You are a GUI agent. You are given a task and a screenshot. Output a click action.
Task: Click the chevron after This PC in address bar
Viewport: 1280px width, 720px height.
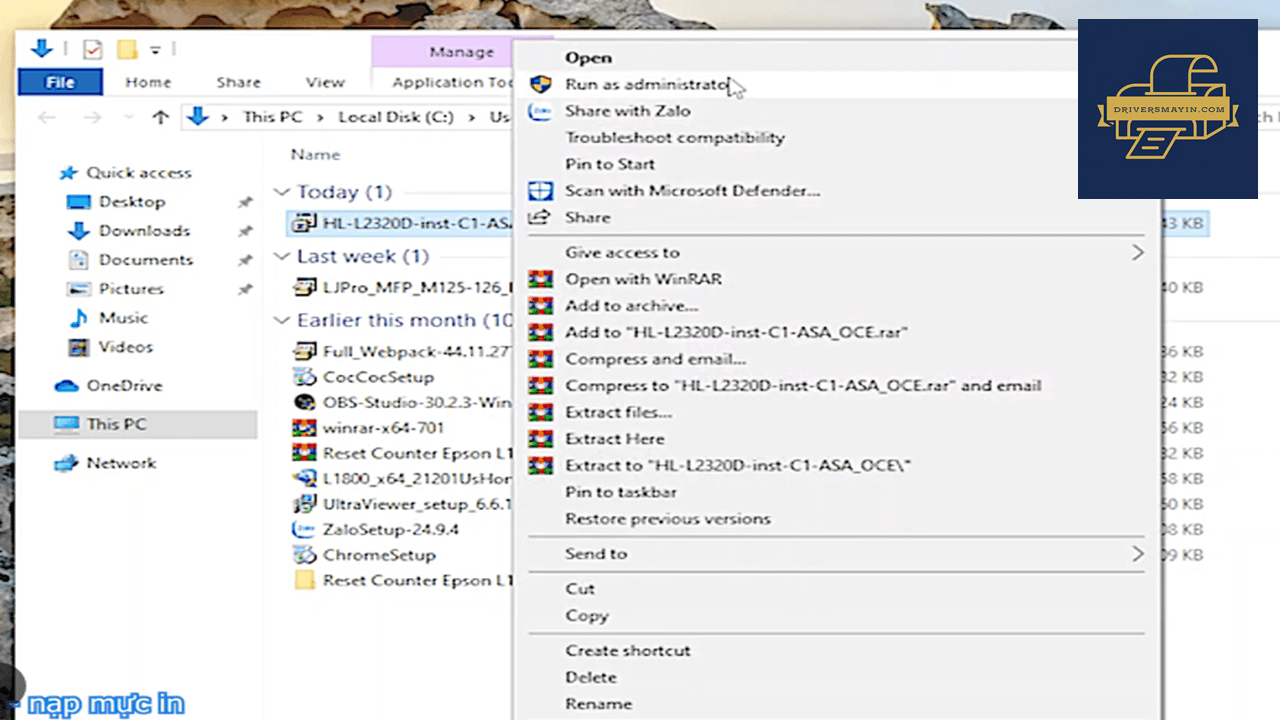tap(320, 117)
